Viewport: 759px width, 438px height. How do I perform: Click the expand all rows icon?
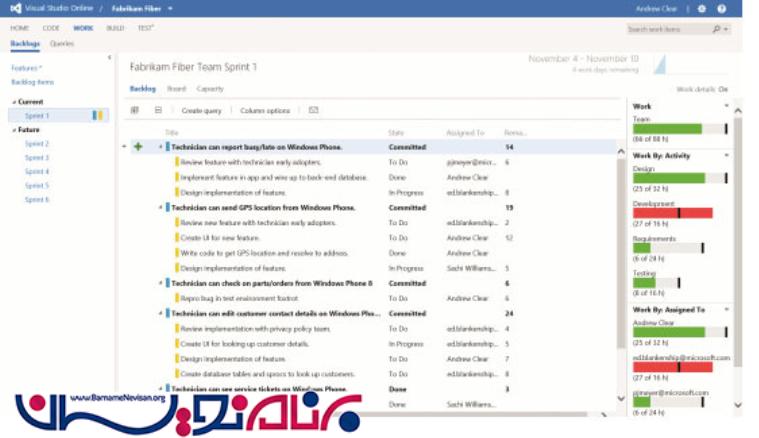(x=135, y=110)
